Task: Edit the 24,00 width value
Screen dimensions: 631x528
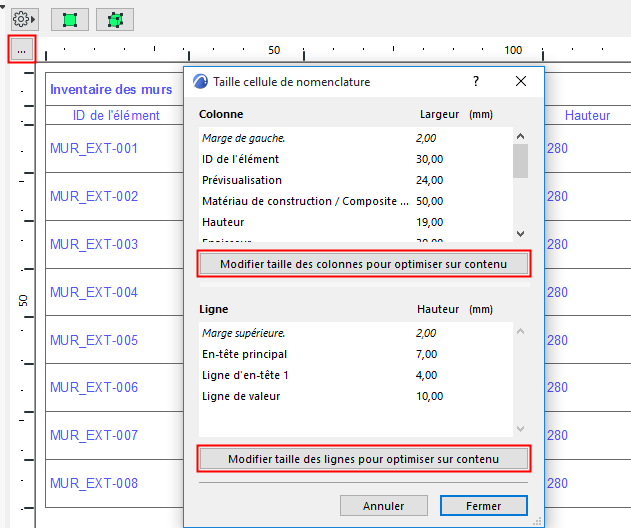Action: coord(429,180)
